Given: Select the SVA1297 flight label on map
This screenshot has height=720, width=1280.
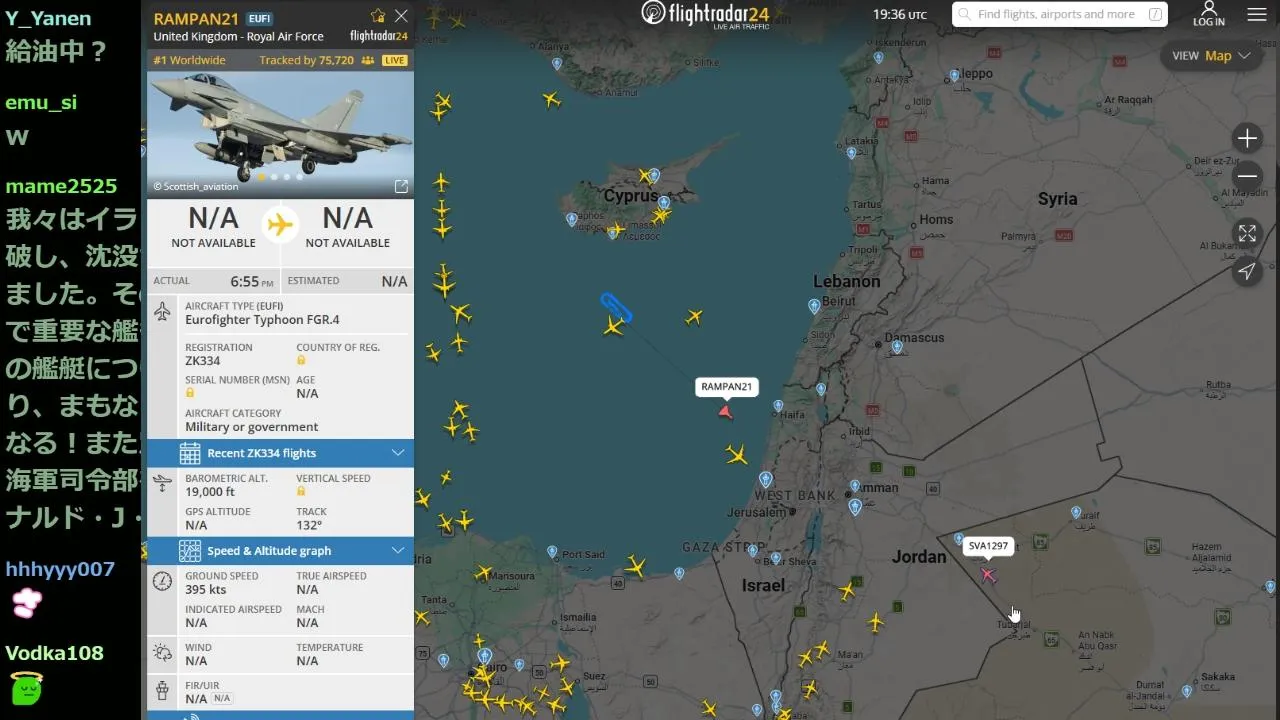Looking at the screenshot, I should [x=988, y=546].
